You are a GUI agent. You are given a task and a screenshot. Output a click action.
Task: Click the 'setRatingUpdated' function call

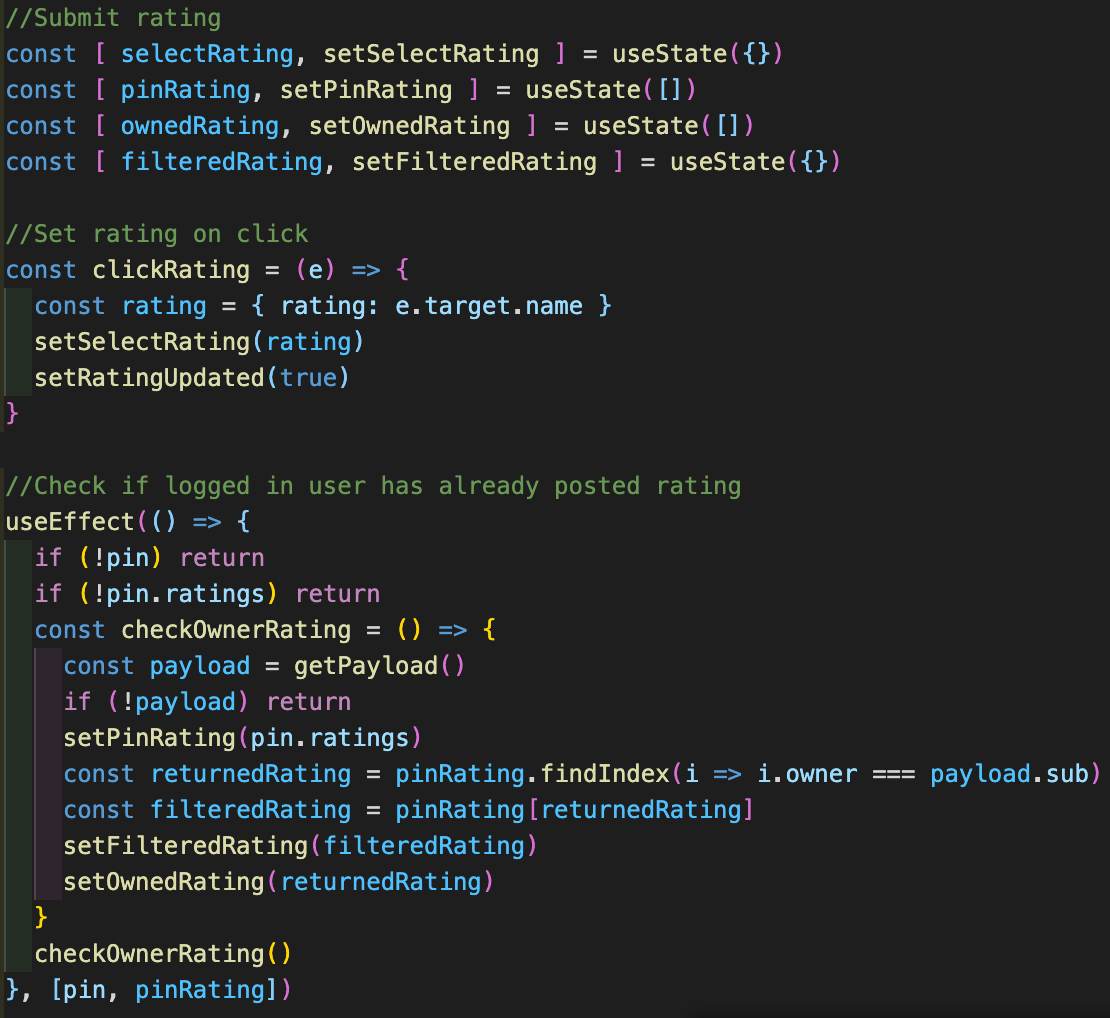point(149,378)
